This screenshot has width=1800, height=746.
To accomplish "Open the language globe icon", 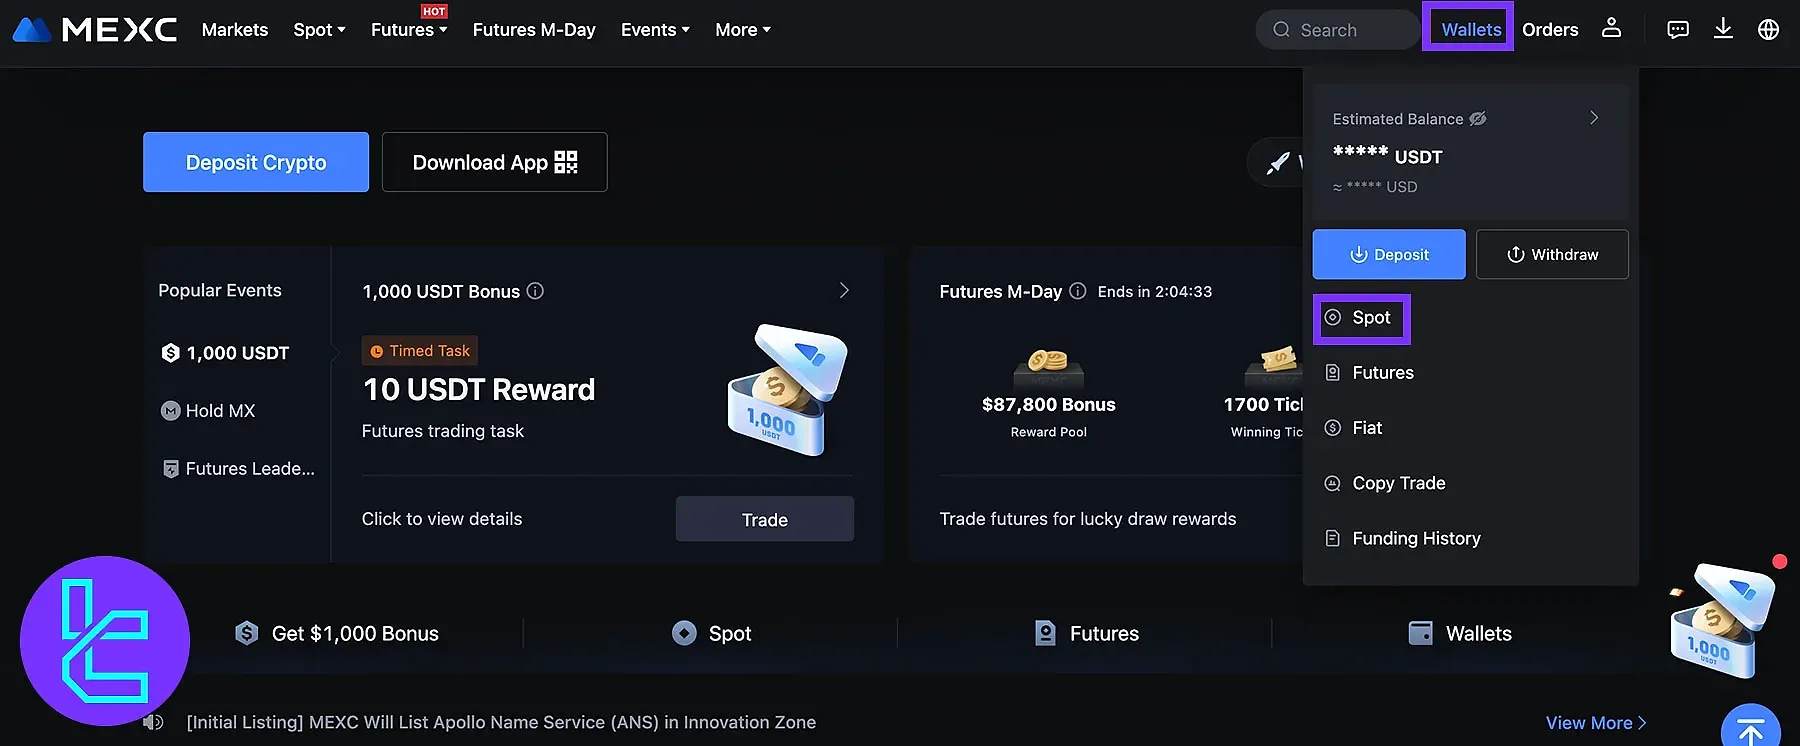I will (1768, 29).
